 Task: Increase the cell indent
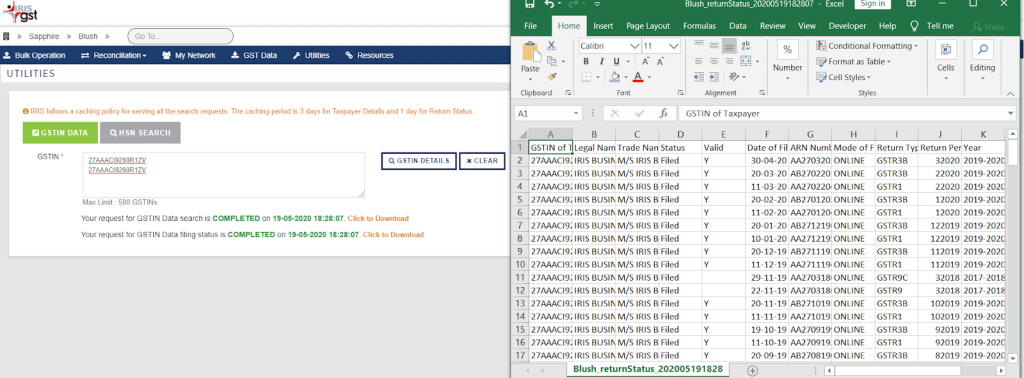(x=714, y=77)
